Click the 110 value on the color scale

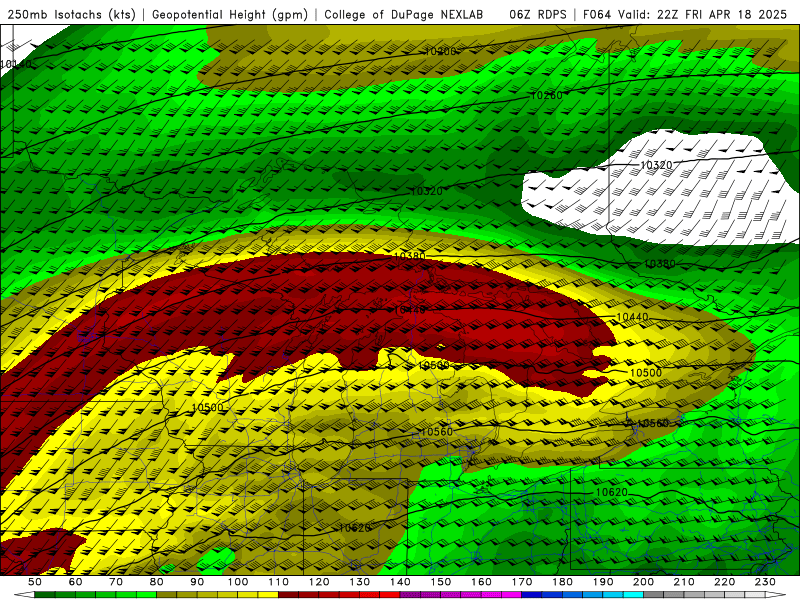pyautogui.click(x=279, y=582)
